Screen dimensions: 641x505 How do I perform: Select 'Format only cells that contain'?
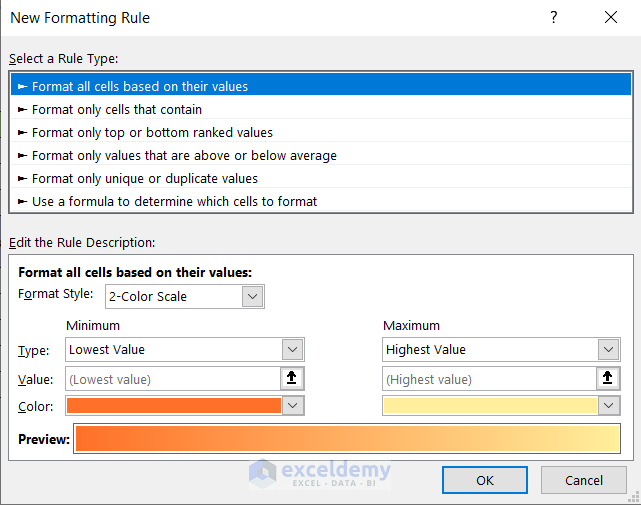(117, 109)
